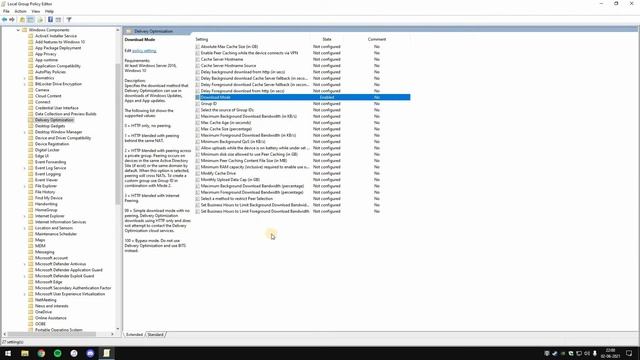Select 'Minimum Background QoS (in KB/s)' setting
Image resolution: width=640 pixels, height=360 pixels.
(x=233, y=142)
